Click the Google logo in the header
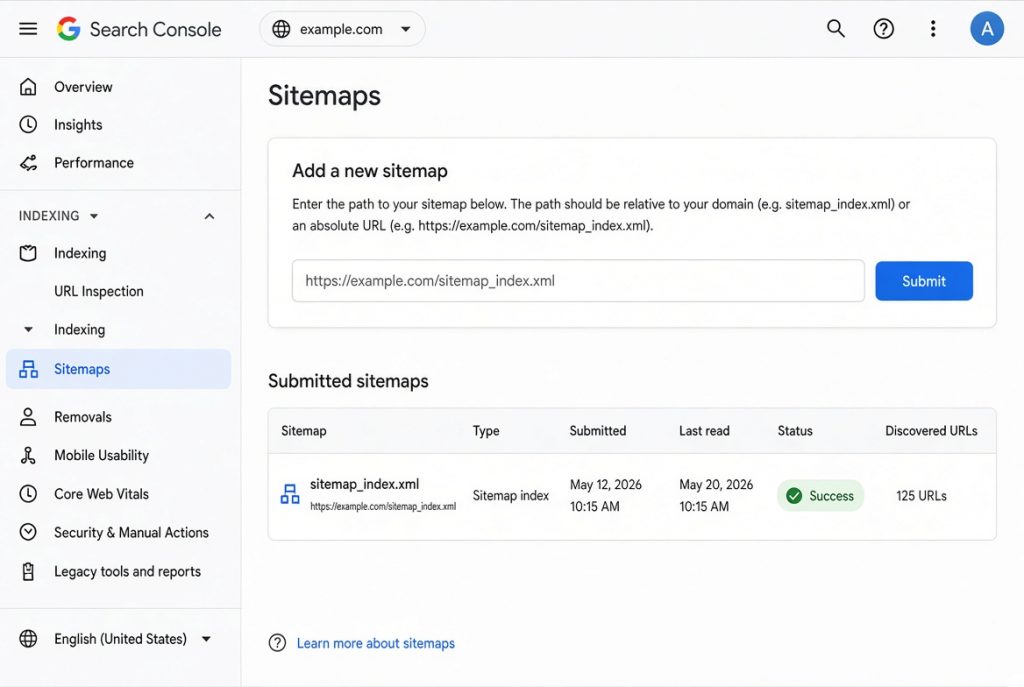 [68, 29]
